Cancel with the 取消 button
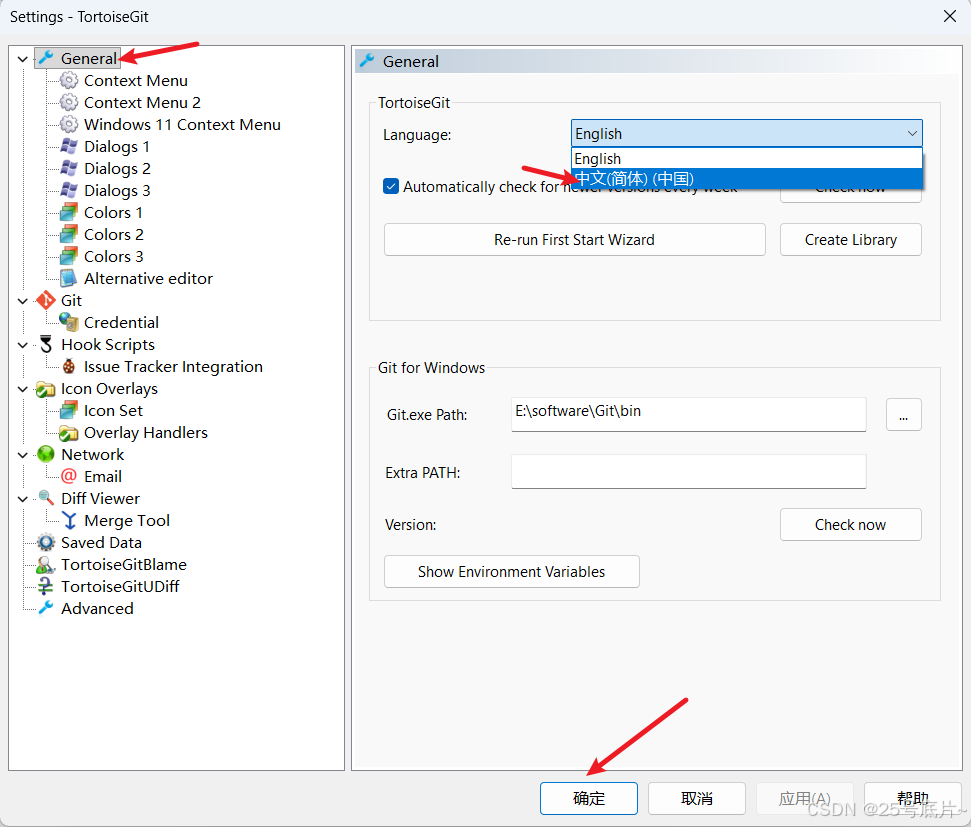Image resolution: width=971 pixels, height=827 pixels. click(697, 799)
